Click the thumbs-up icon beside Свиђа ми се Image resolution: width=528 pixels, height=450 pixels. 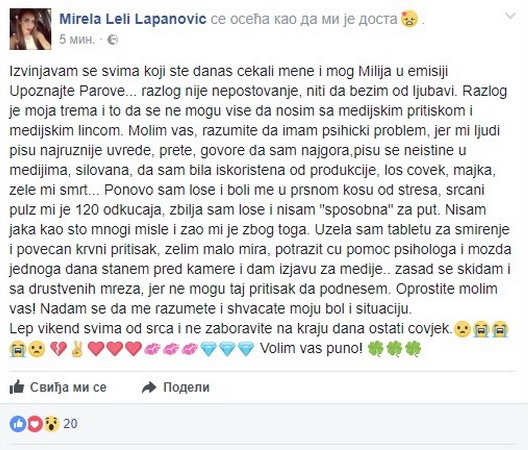pyautogui.click(x=17, y=387)
